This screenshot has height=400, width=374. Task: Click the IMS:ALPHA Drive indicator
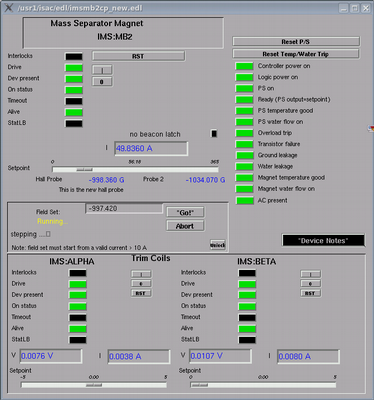78,284
